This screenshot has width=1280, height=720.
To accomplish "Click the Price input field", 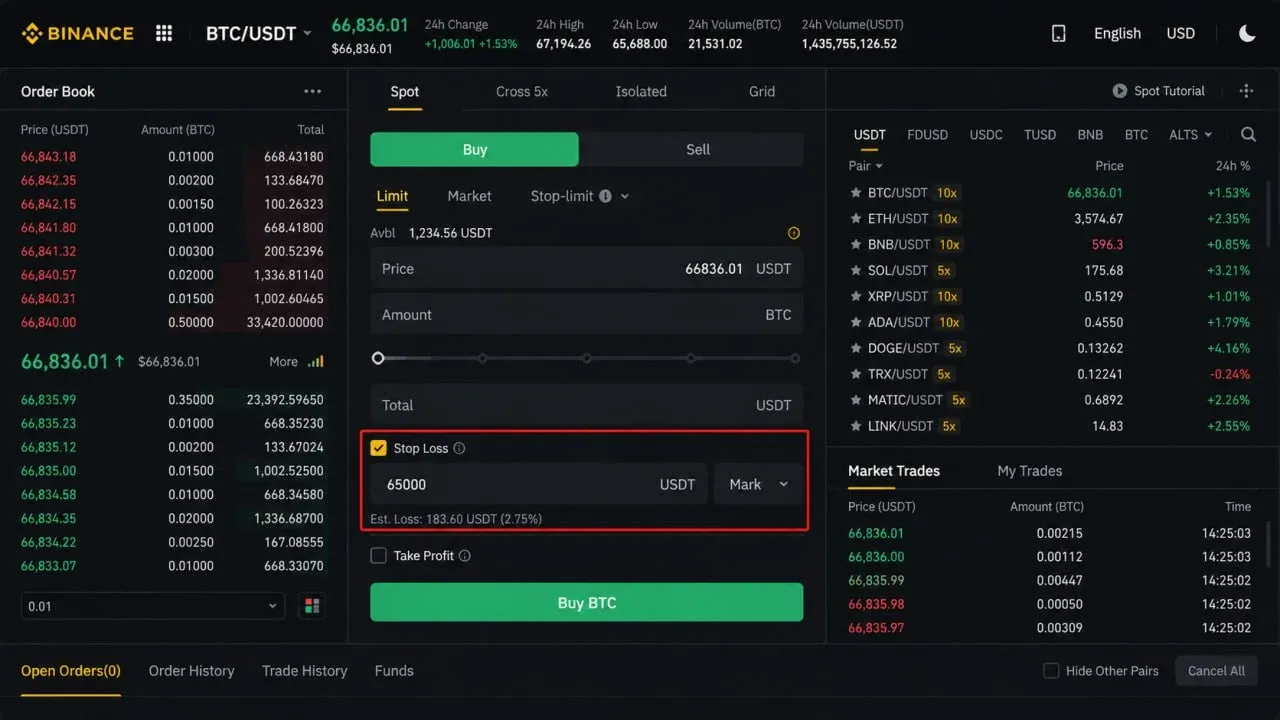I will point(586,269).
